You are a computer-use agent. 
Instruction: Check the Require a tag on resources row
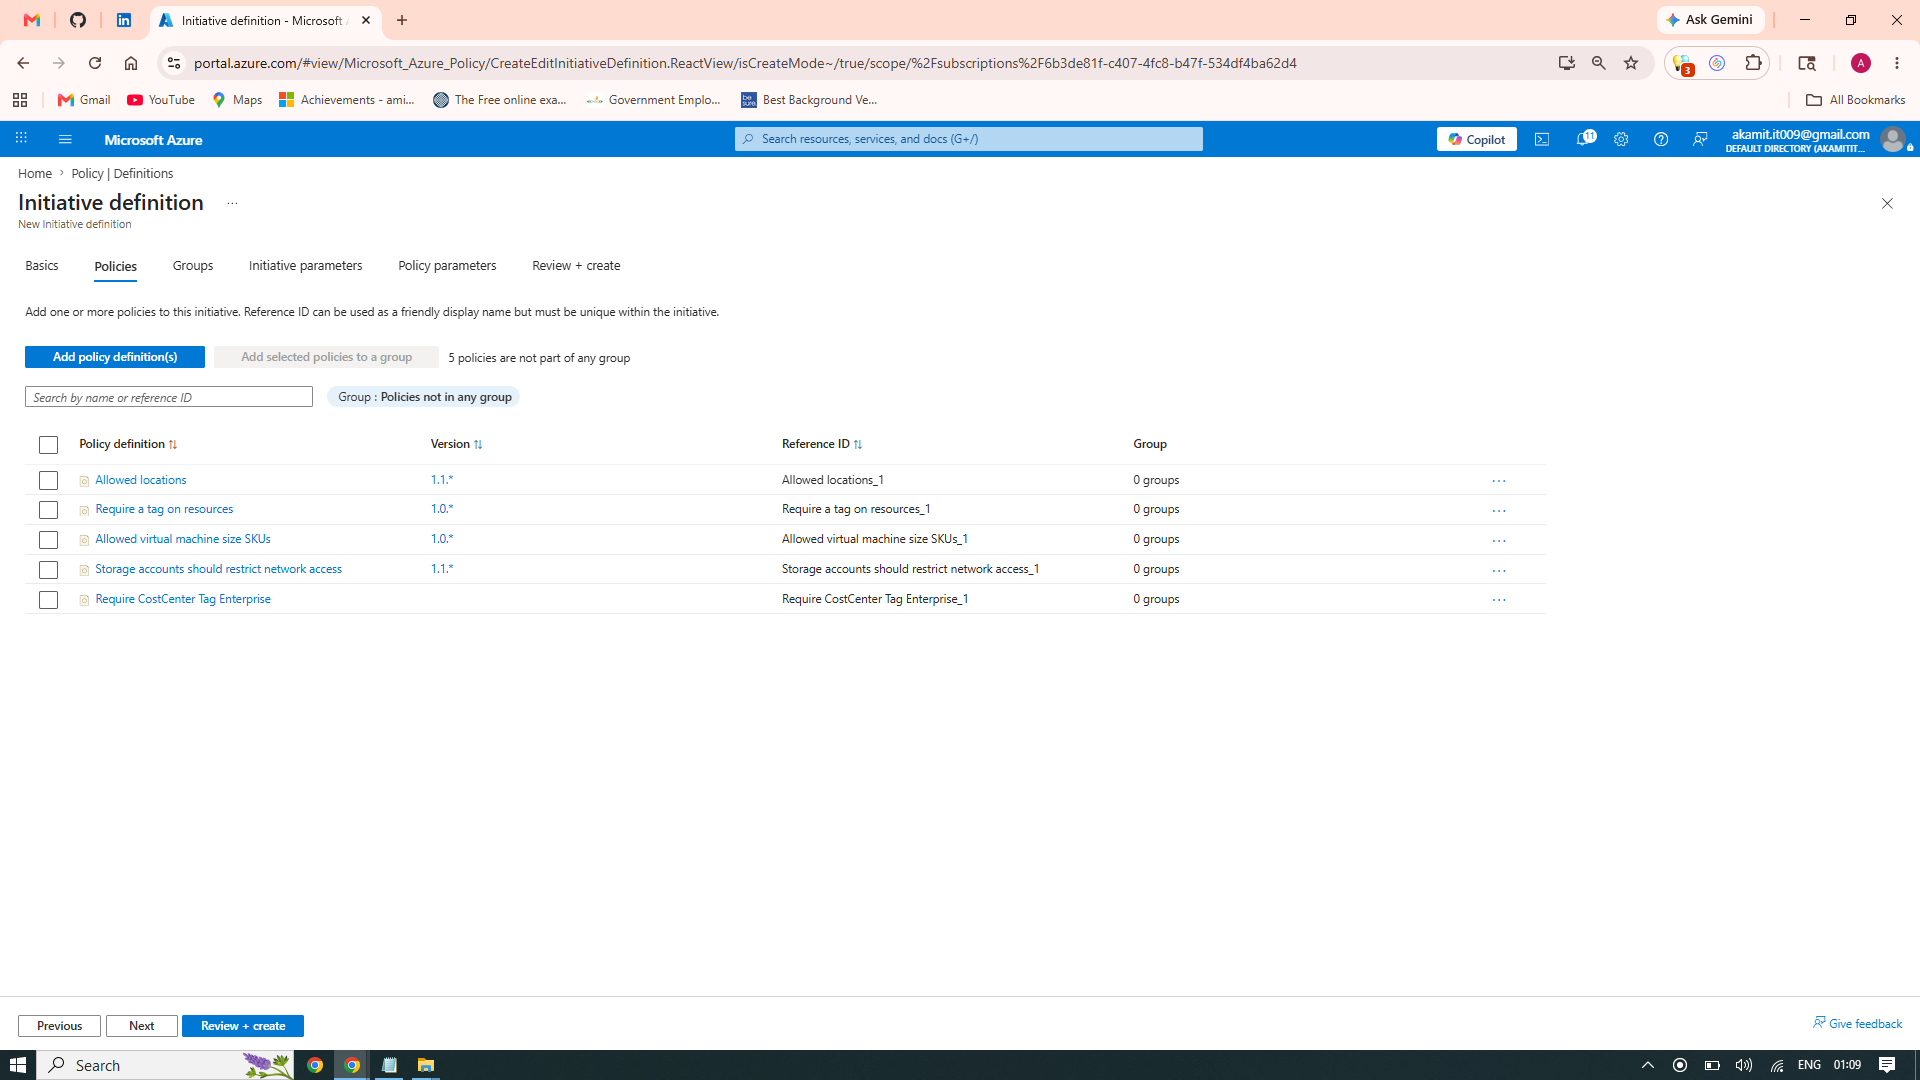pos(48,510)
